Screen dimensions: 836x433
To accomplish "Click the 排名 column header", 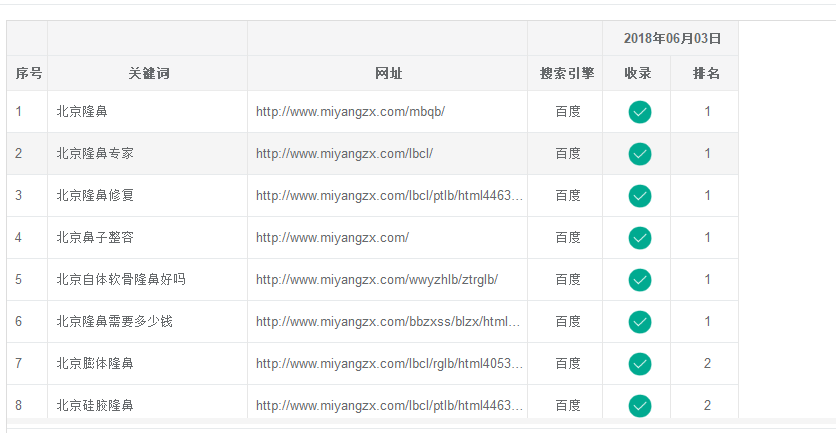I will click(706, 74).
